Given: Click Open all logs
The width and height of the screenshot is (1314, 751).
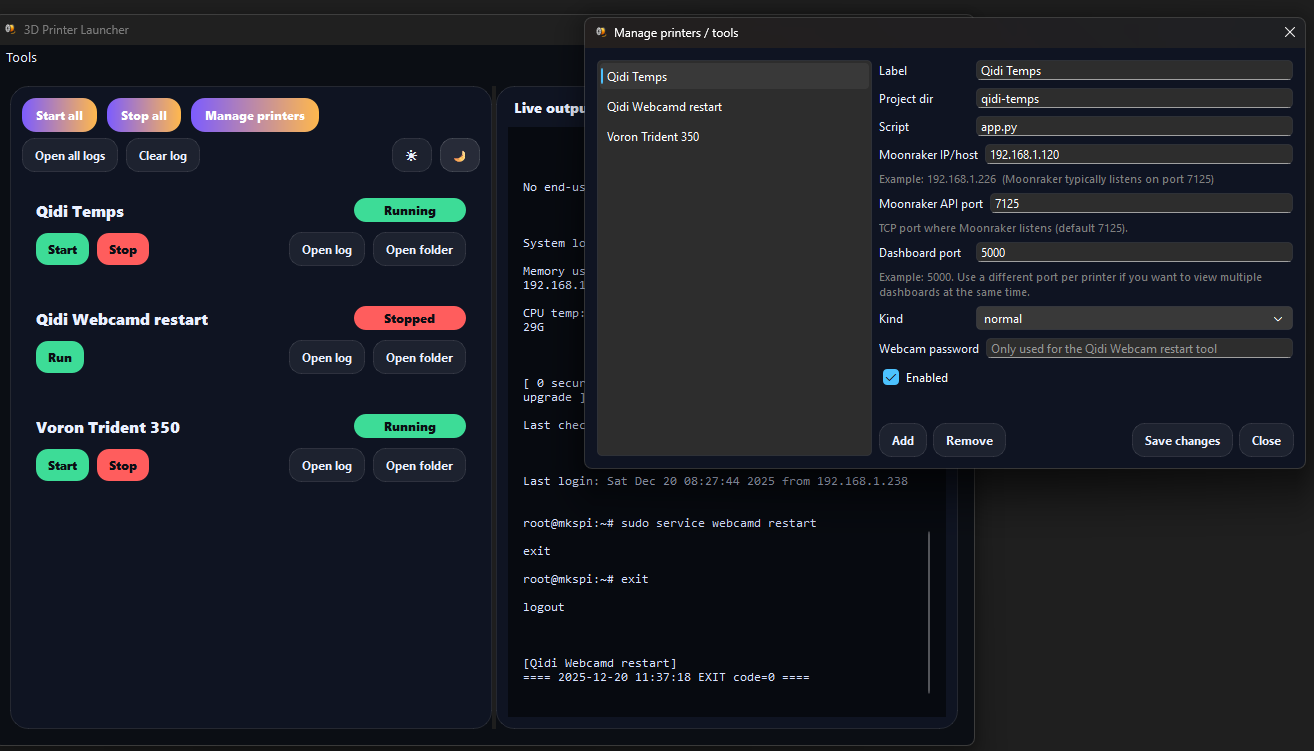Looking at the screenshot, I should [x=70, y=155].
